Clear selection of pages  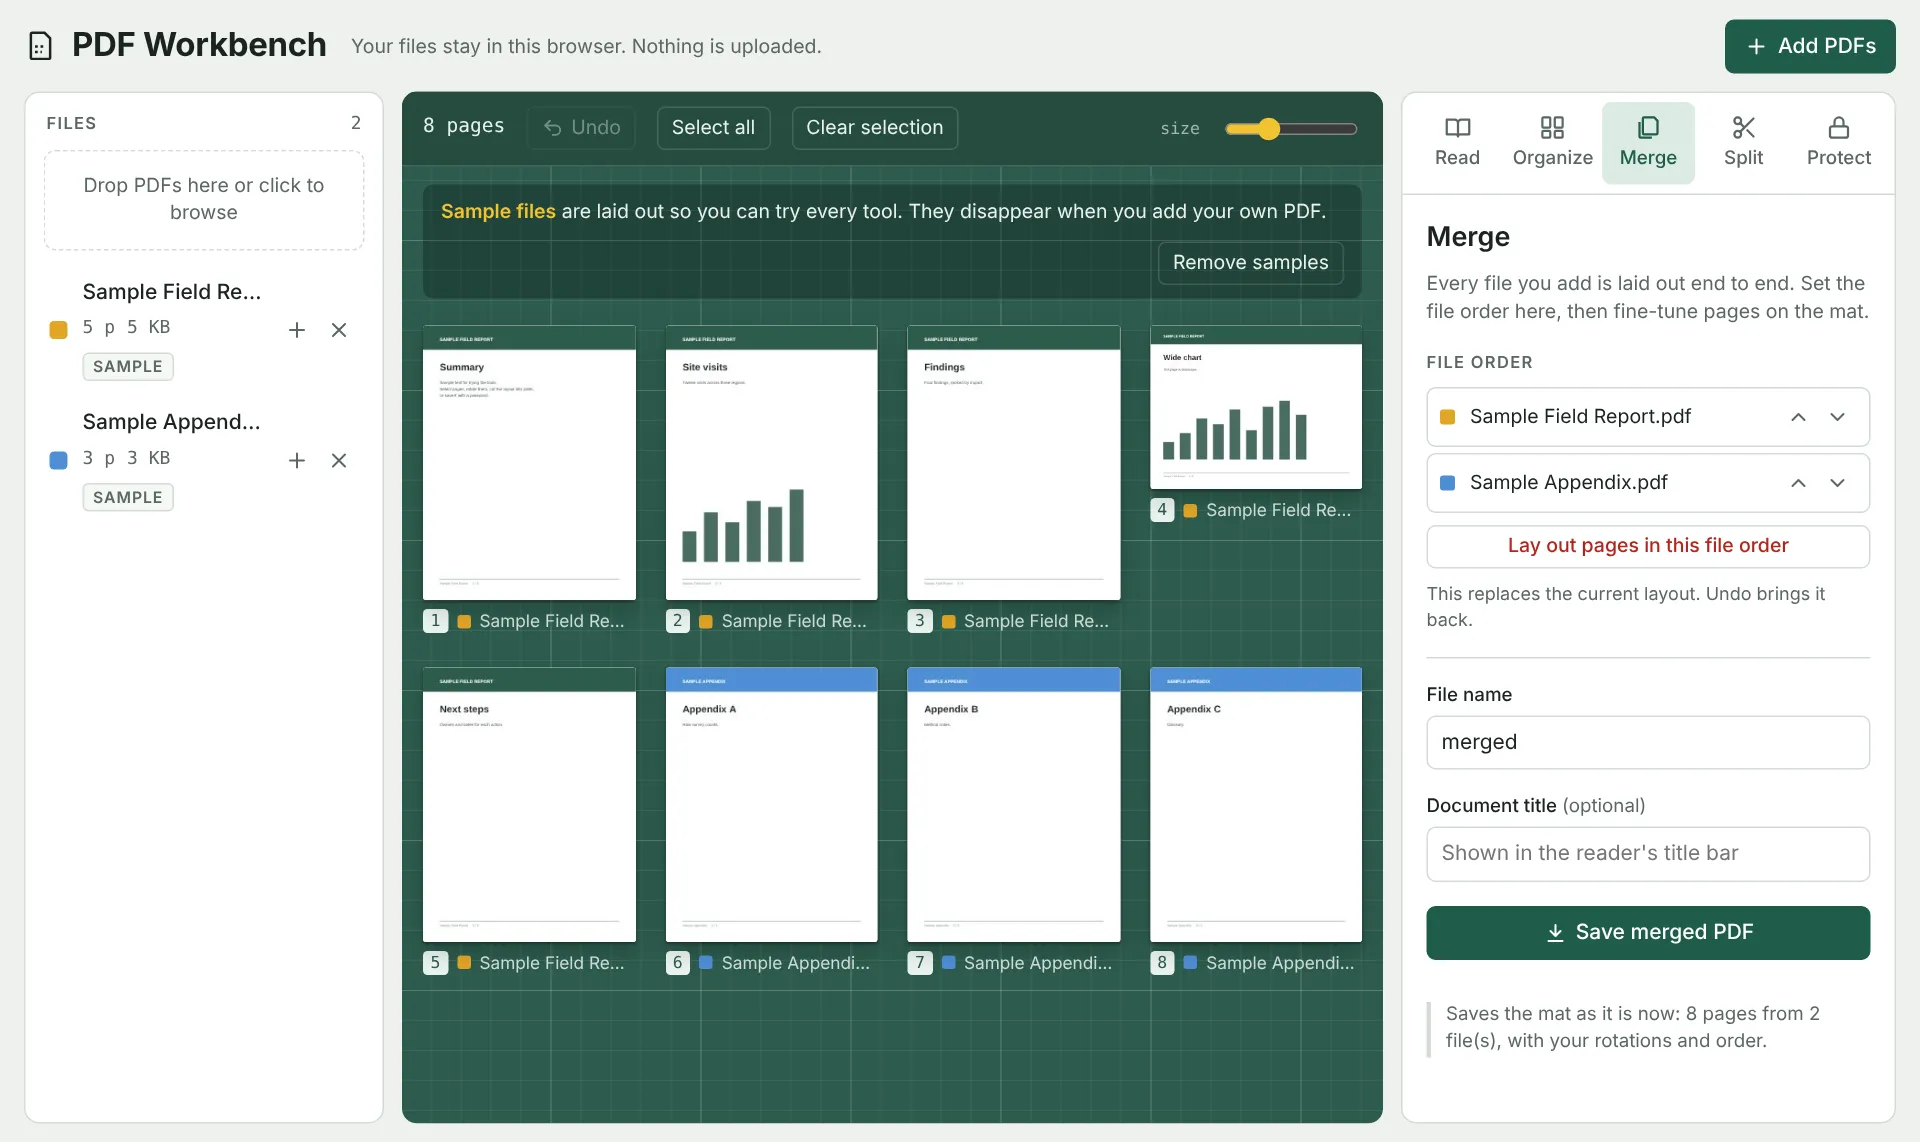click(874, 128)
